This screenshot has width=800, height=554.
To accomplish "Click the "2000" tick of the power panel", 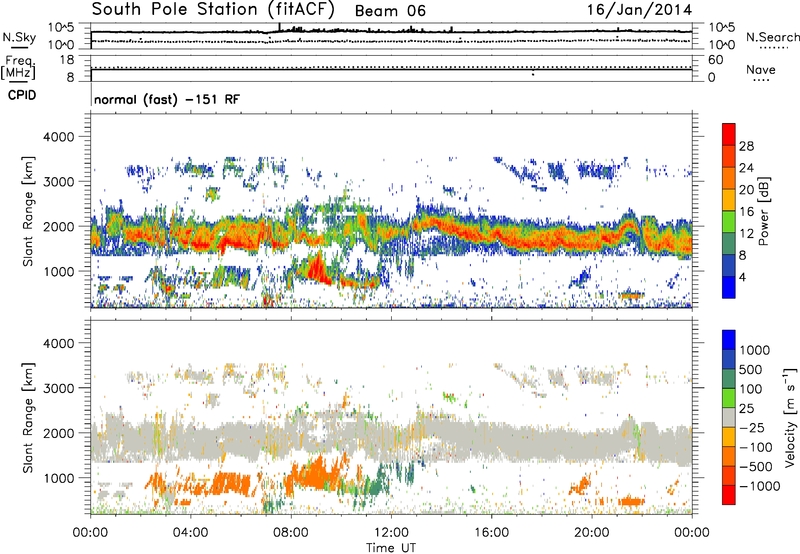I will [x=58, y=226].
